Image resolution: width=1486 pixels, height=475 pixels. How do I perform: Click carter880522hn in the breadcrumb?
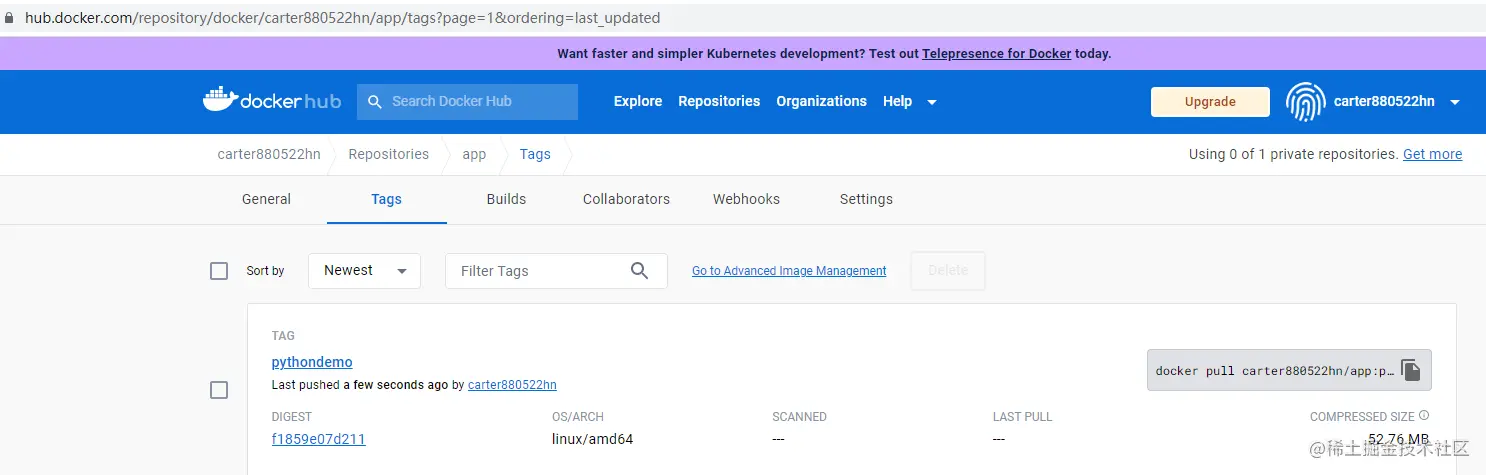click(269, 154)
